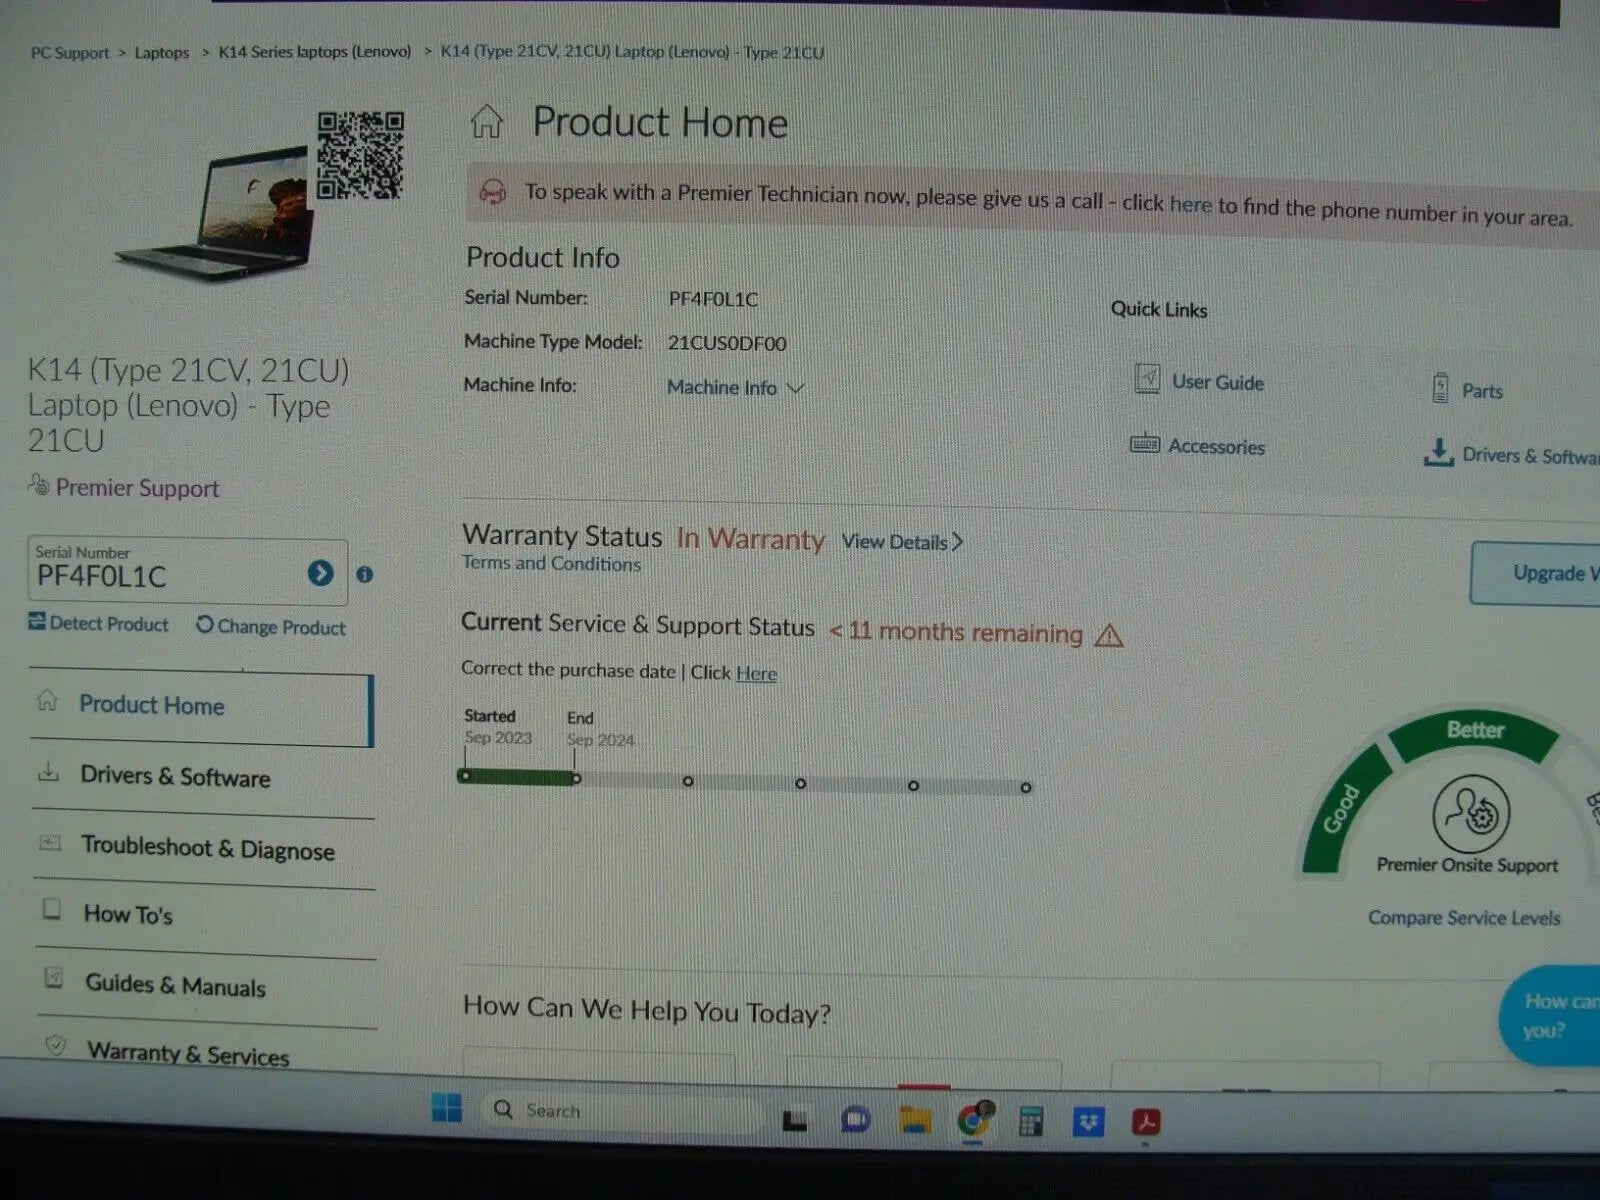Open Task View on the taskbar
The width and height of the screenshot is (1600, 1200).
coord(795,1120)
